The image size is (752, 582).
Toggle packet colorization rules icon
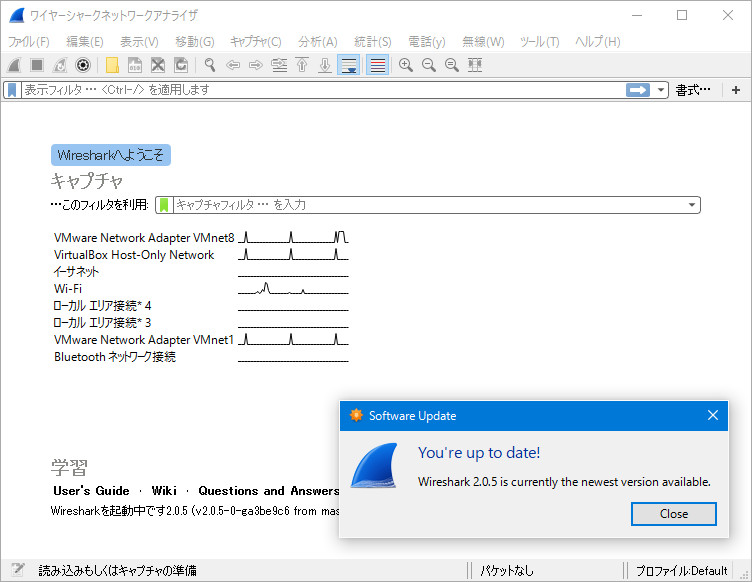(377, 65)
